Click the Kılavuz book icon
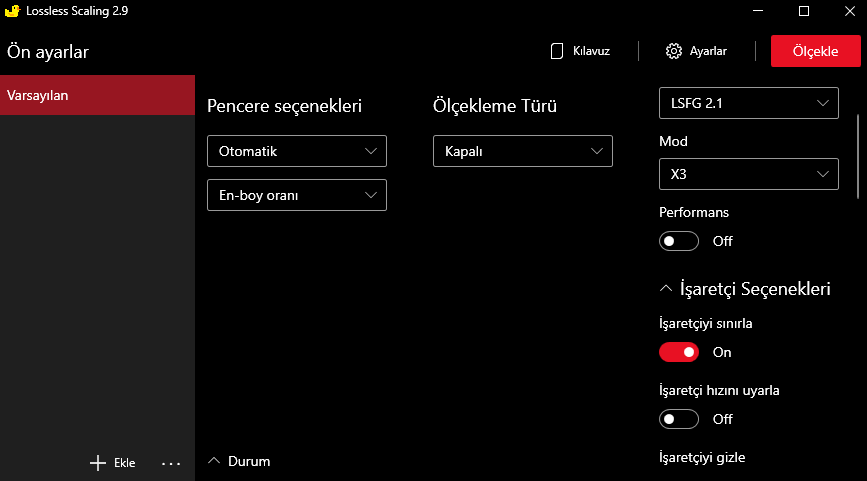This screenshot has width=867, height=481. [x=557, y=51]
